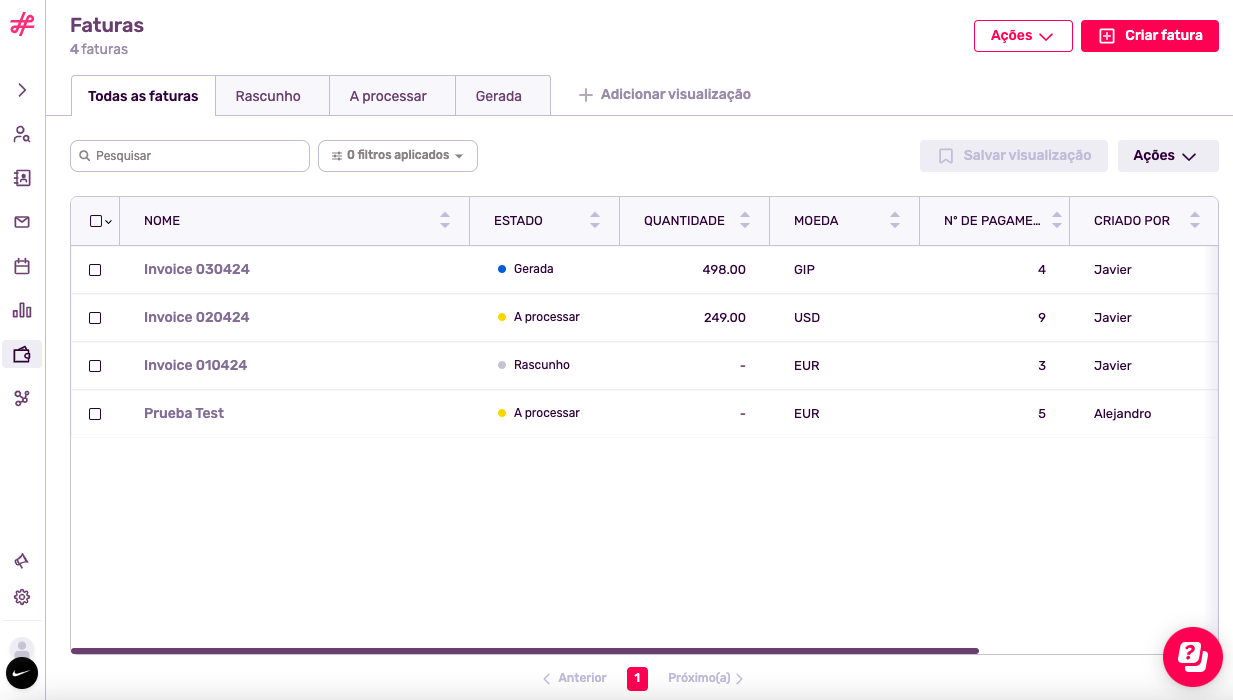Open the wallet billing sidebar icon

pyautogui.click(x=22, y=354)
